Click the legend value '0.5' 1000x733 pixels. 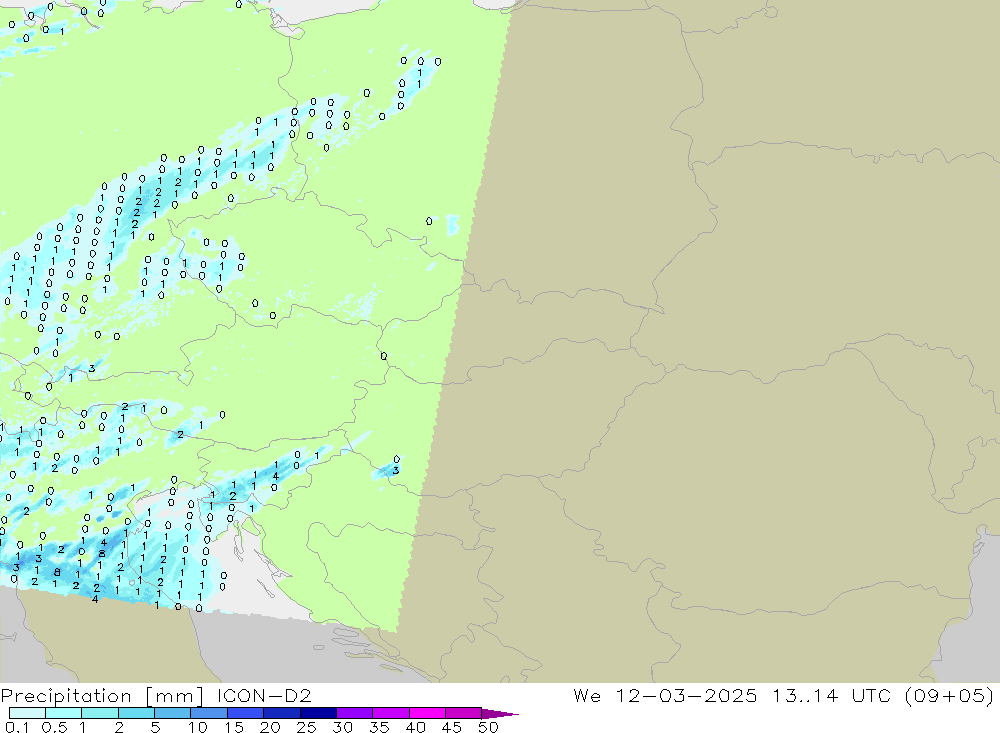54,727
